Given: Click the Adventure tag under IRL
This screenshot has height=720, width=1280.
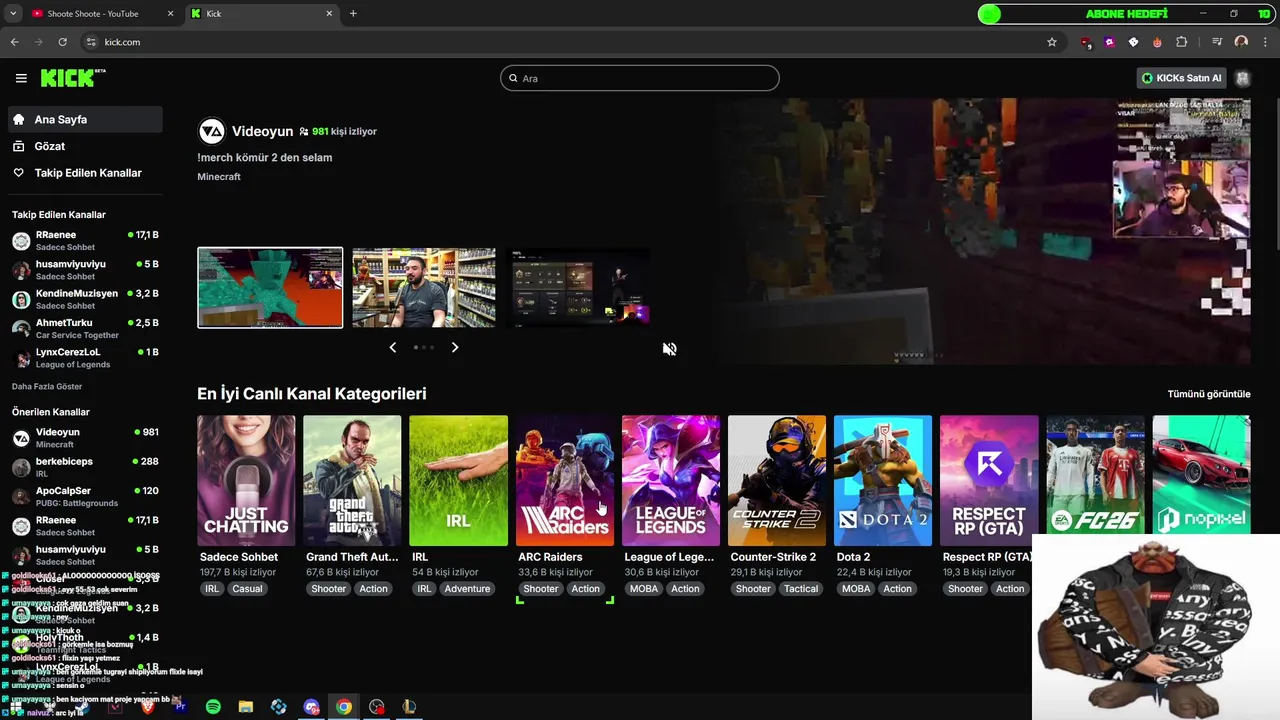Looking at the screenshot, I should tap(467, 589).
